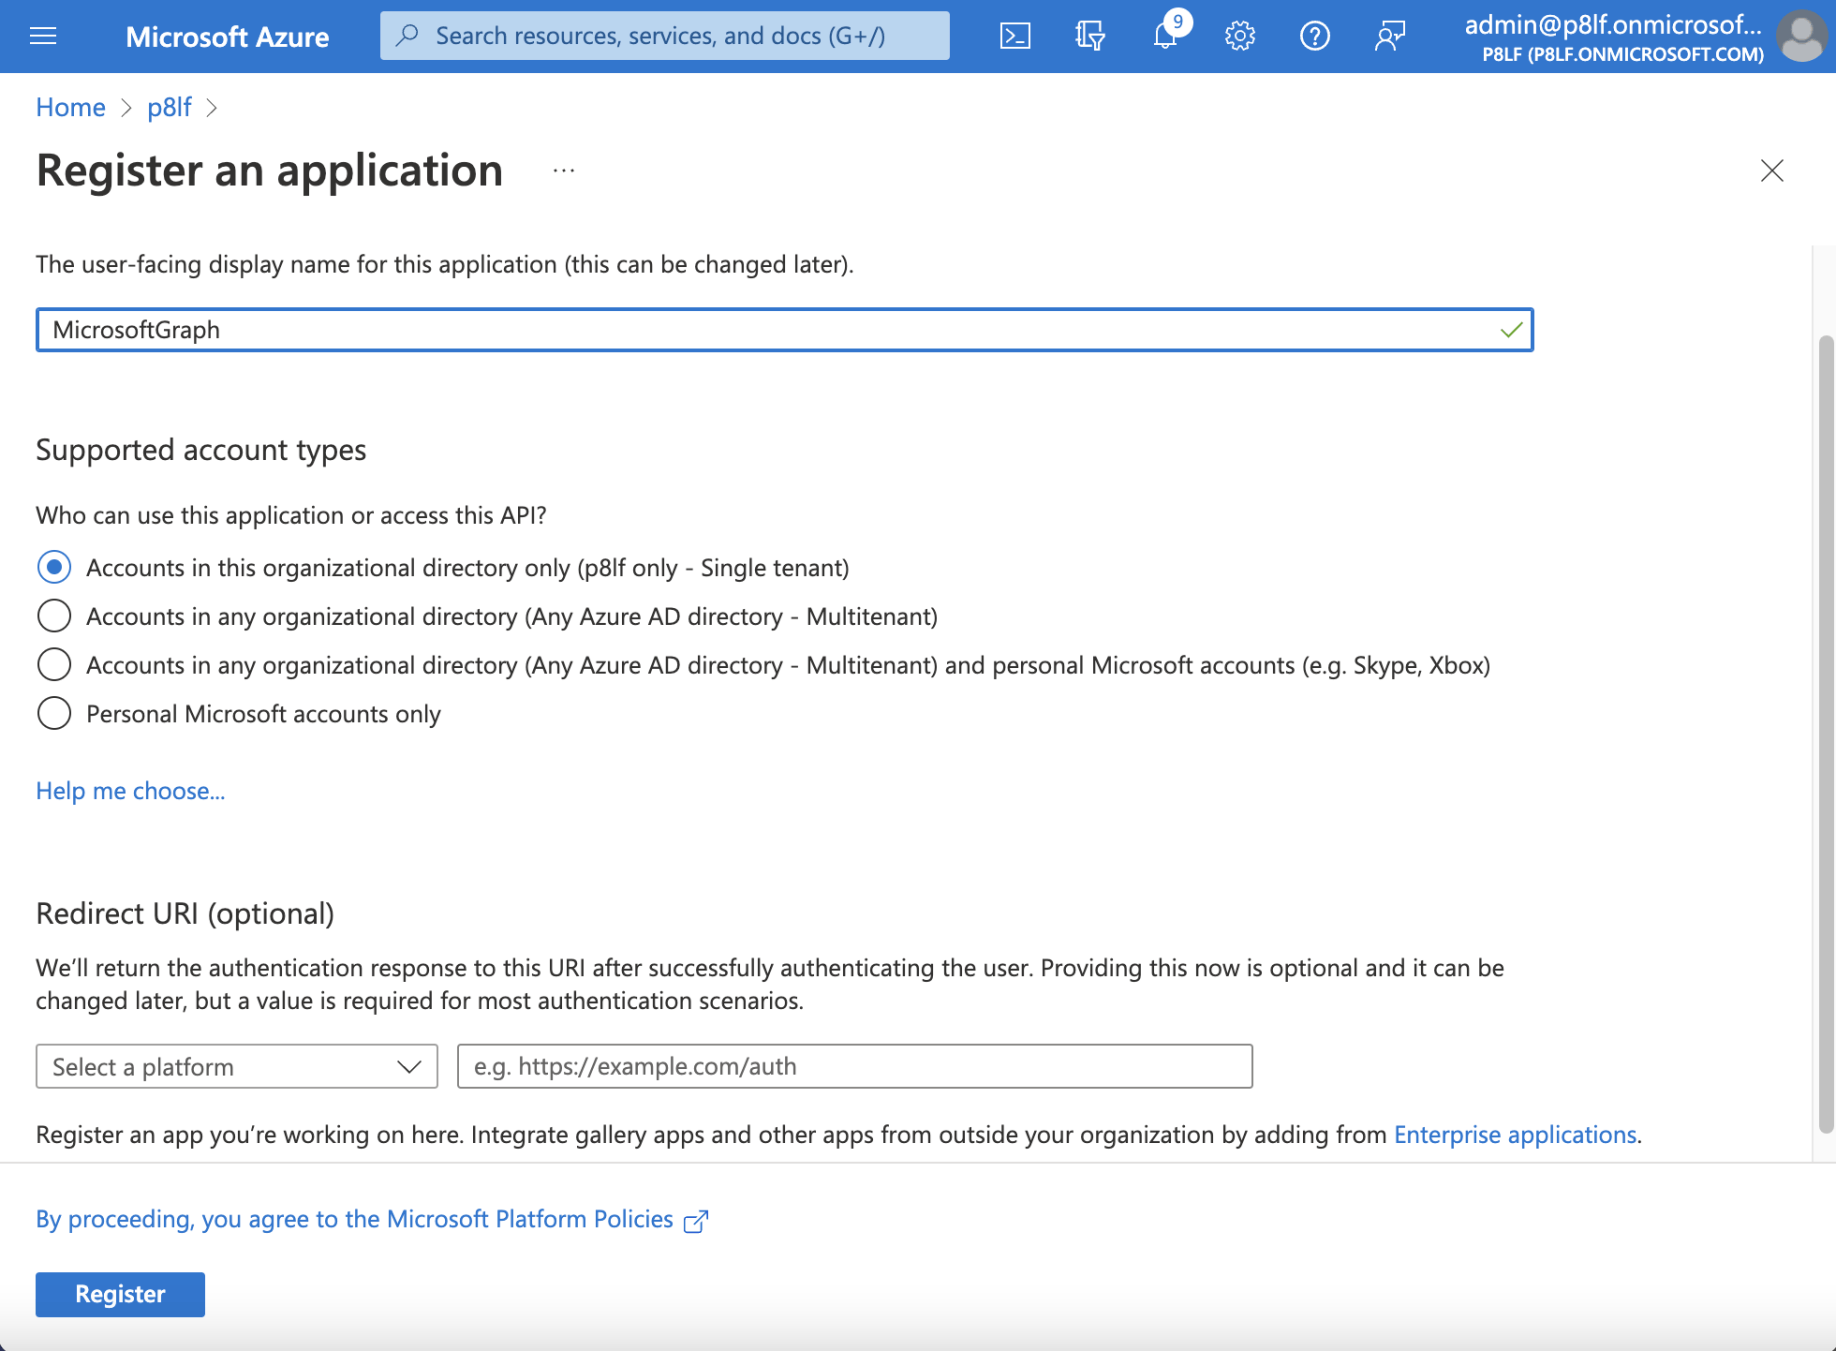Click the vertical scrollbar on the right

tap(1825, 735)
